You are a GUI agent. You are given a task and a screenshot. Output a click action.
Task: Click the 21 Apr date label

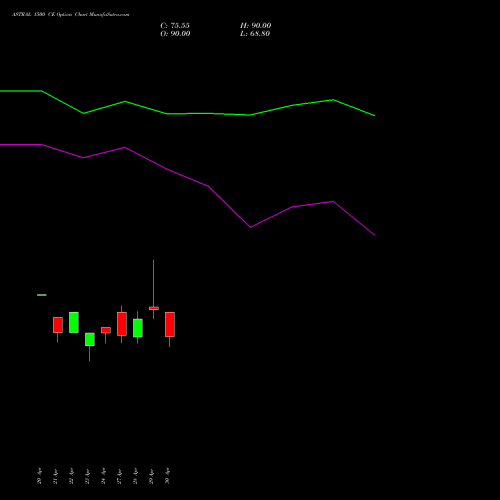(55, 476)
